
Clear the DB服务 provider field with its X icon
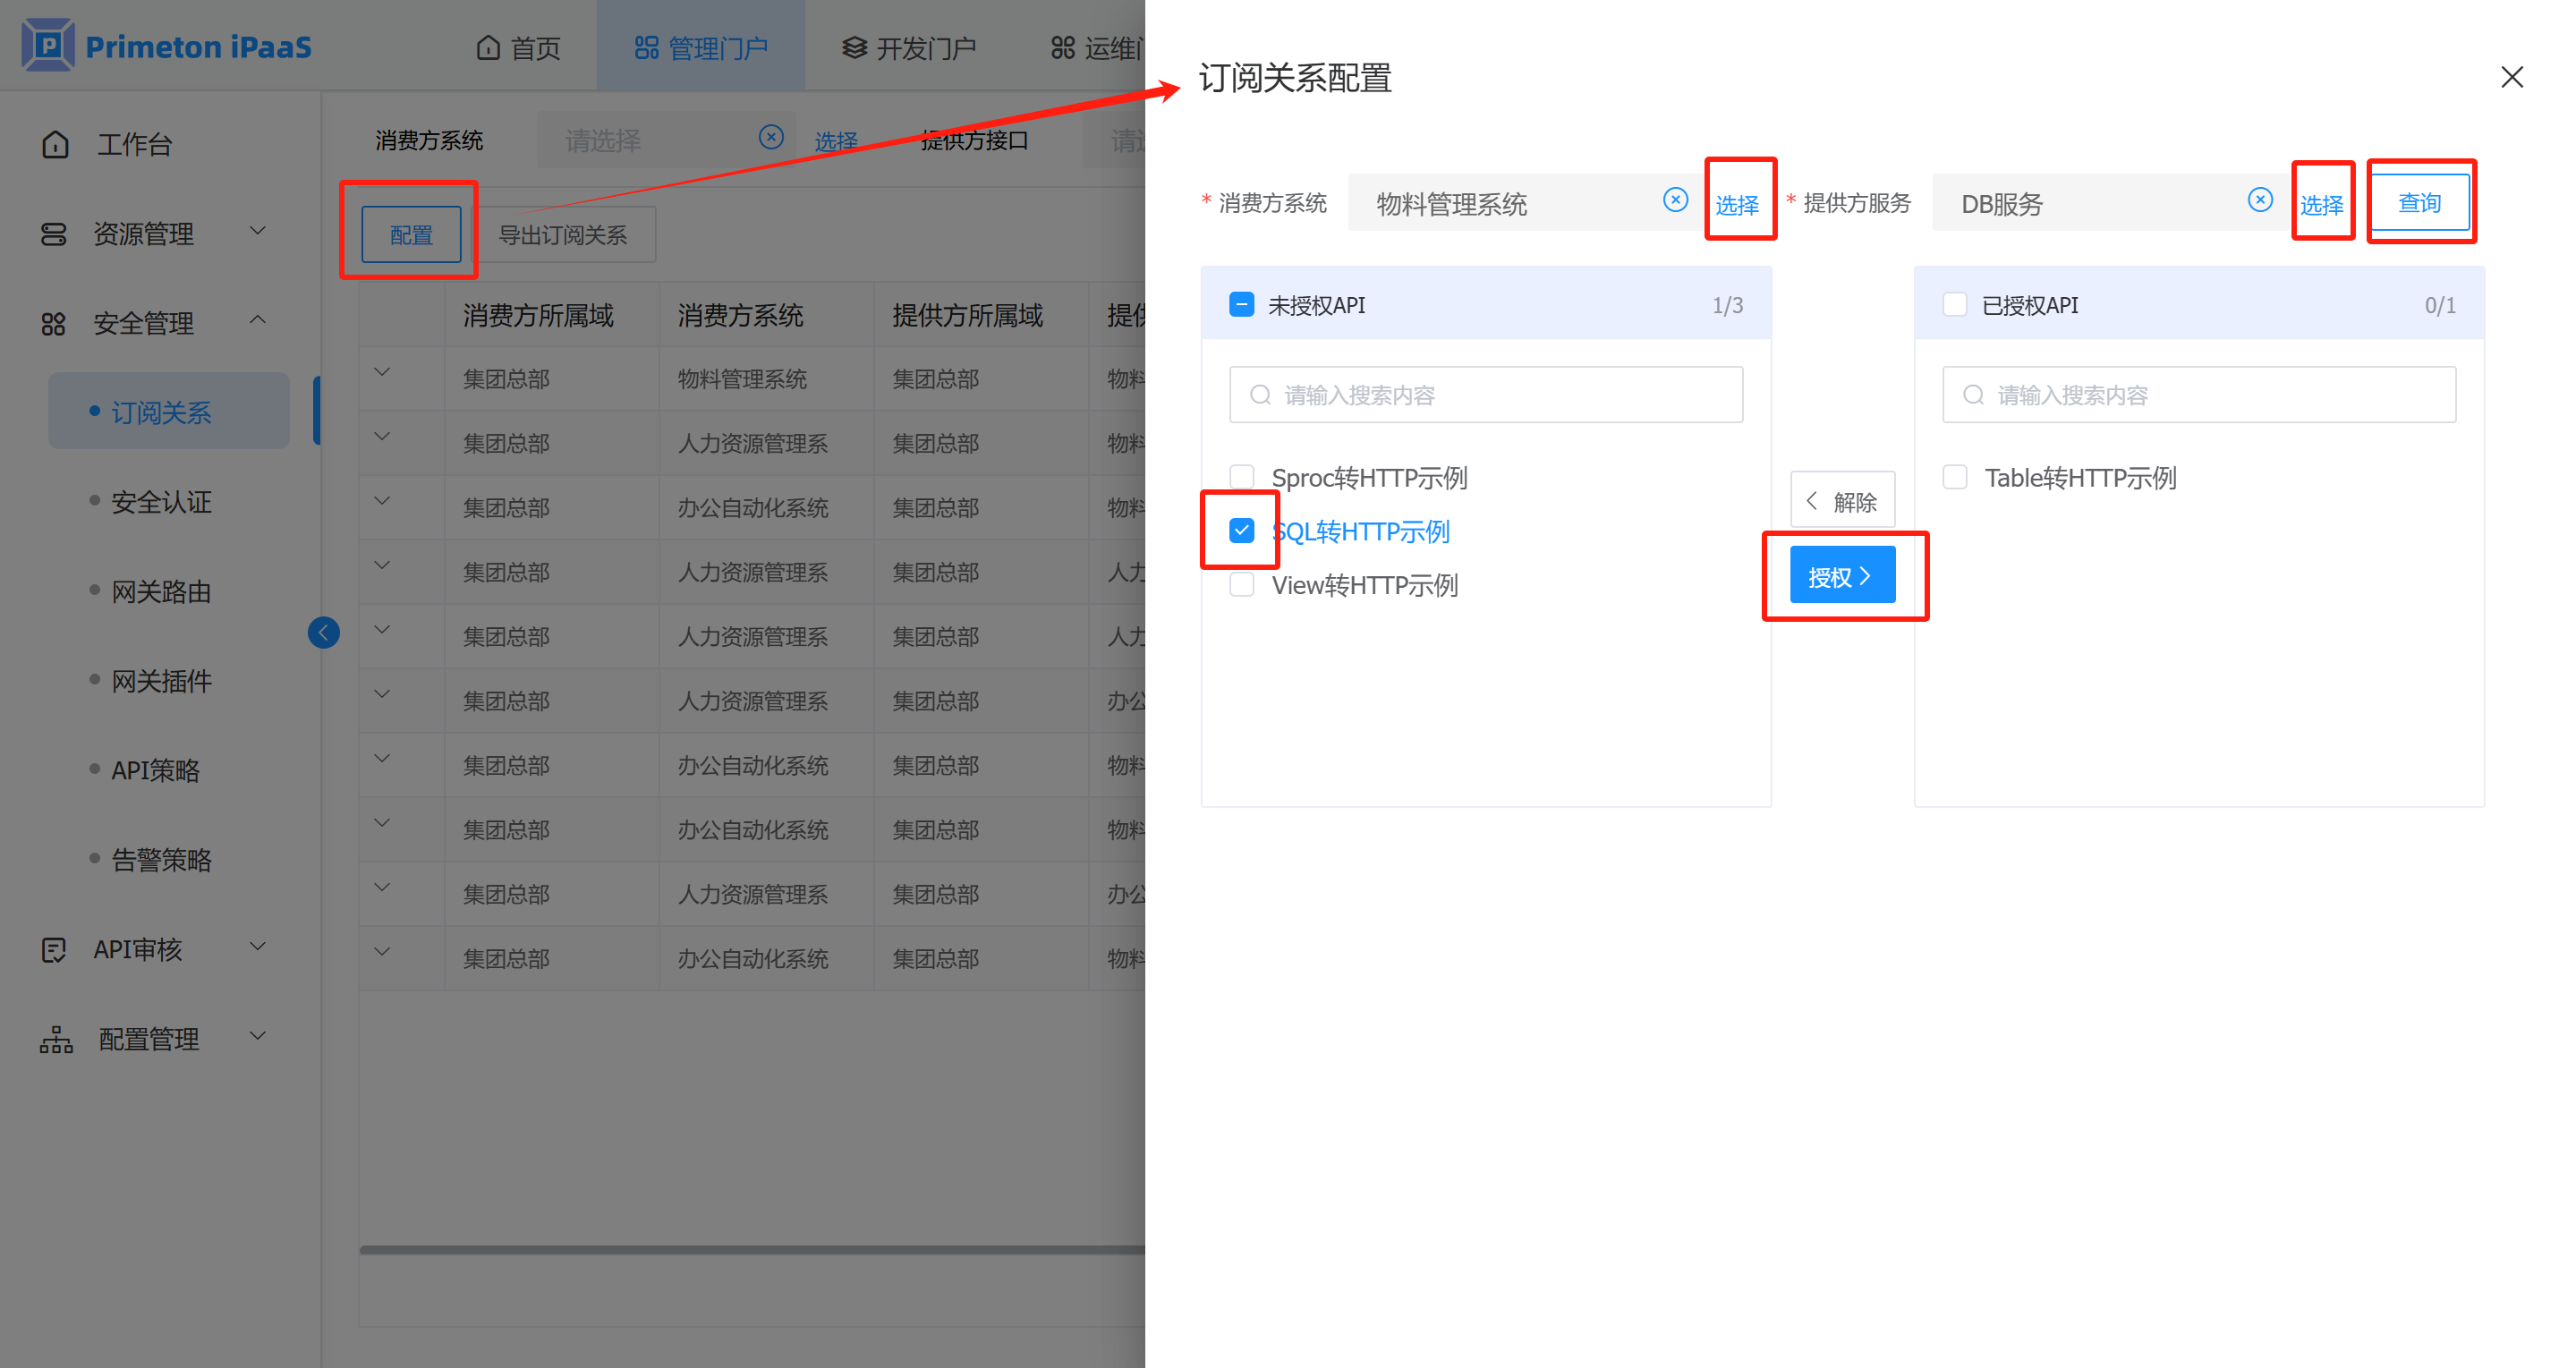(2259, 201)
